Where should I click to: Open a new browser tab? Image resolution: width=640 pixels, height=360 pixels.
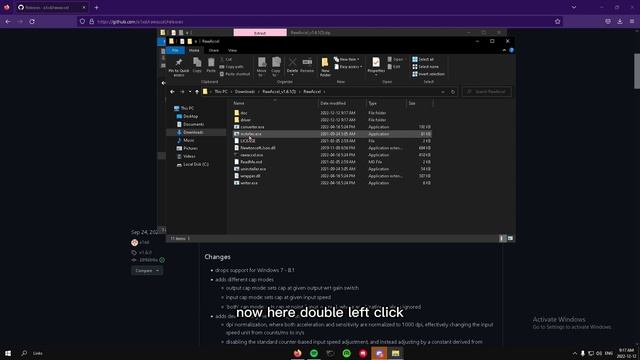coord(96,7)
